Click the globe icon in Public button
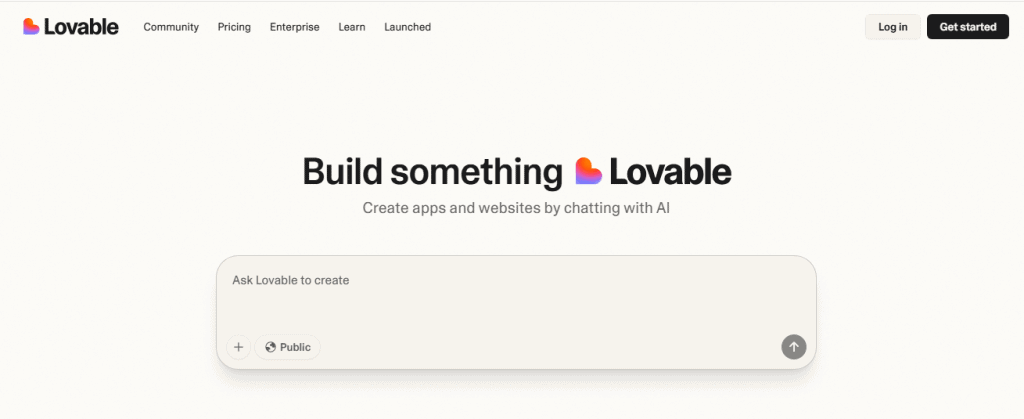 tap(270, 347)
